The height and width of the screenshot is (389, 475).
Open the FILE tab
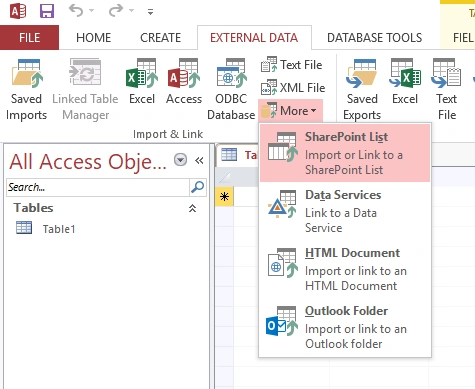(29, 38)
